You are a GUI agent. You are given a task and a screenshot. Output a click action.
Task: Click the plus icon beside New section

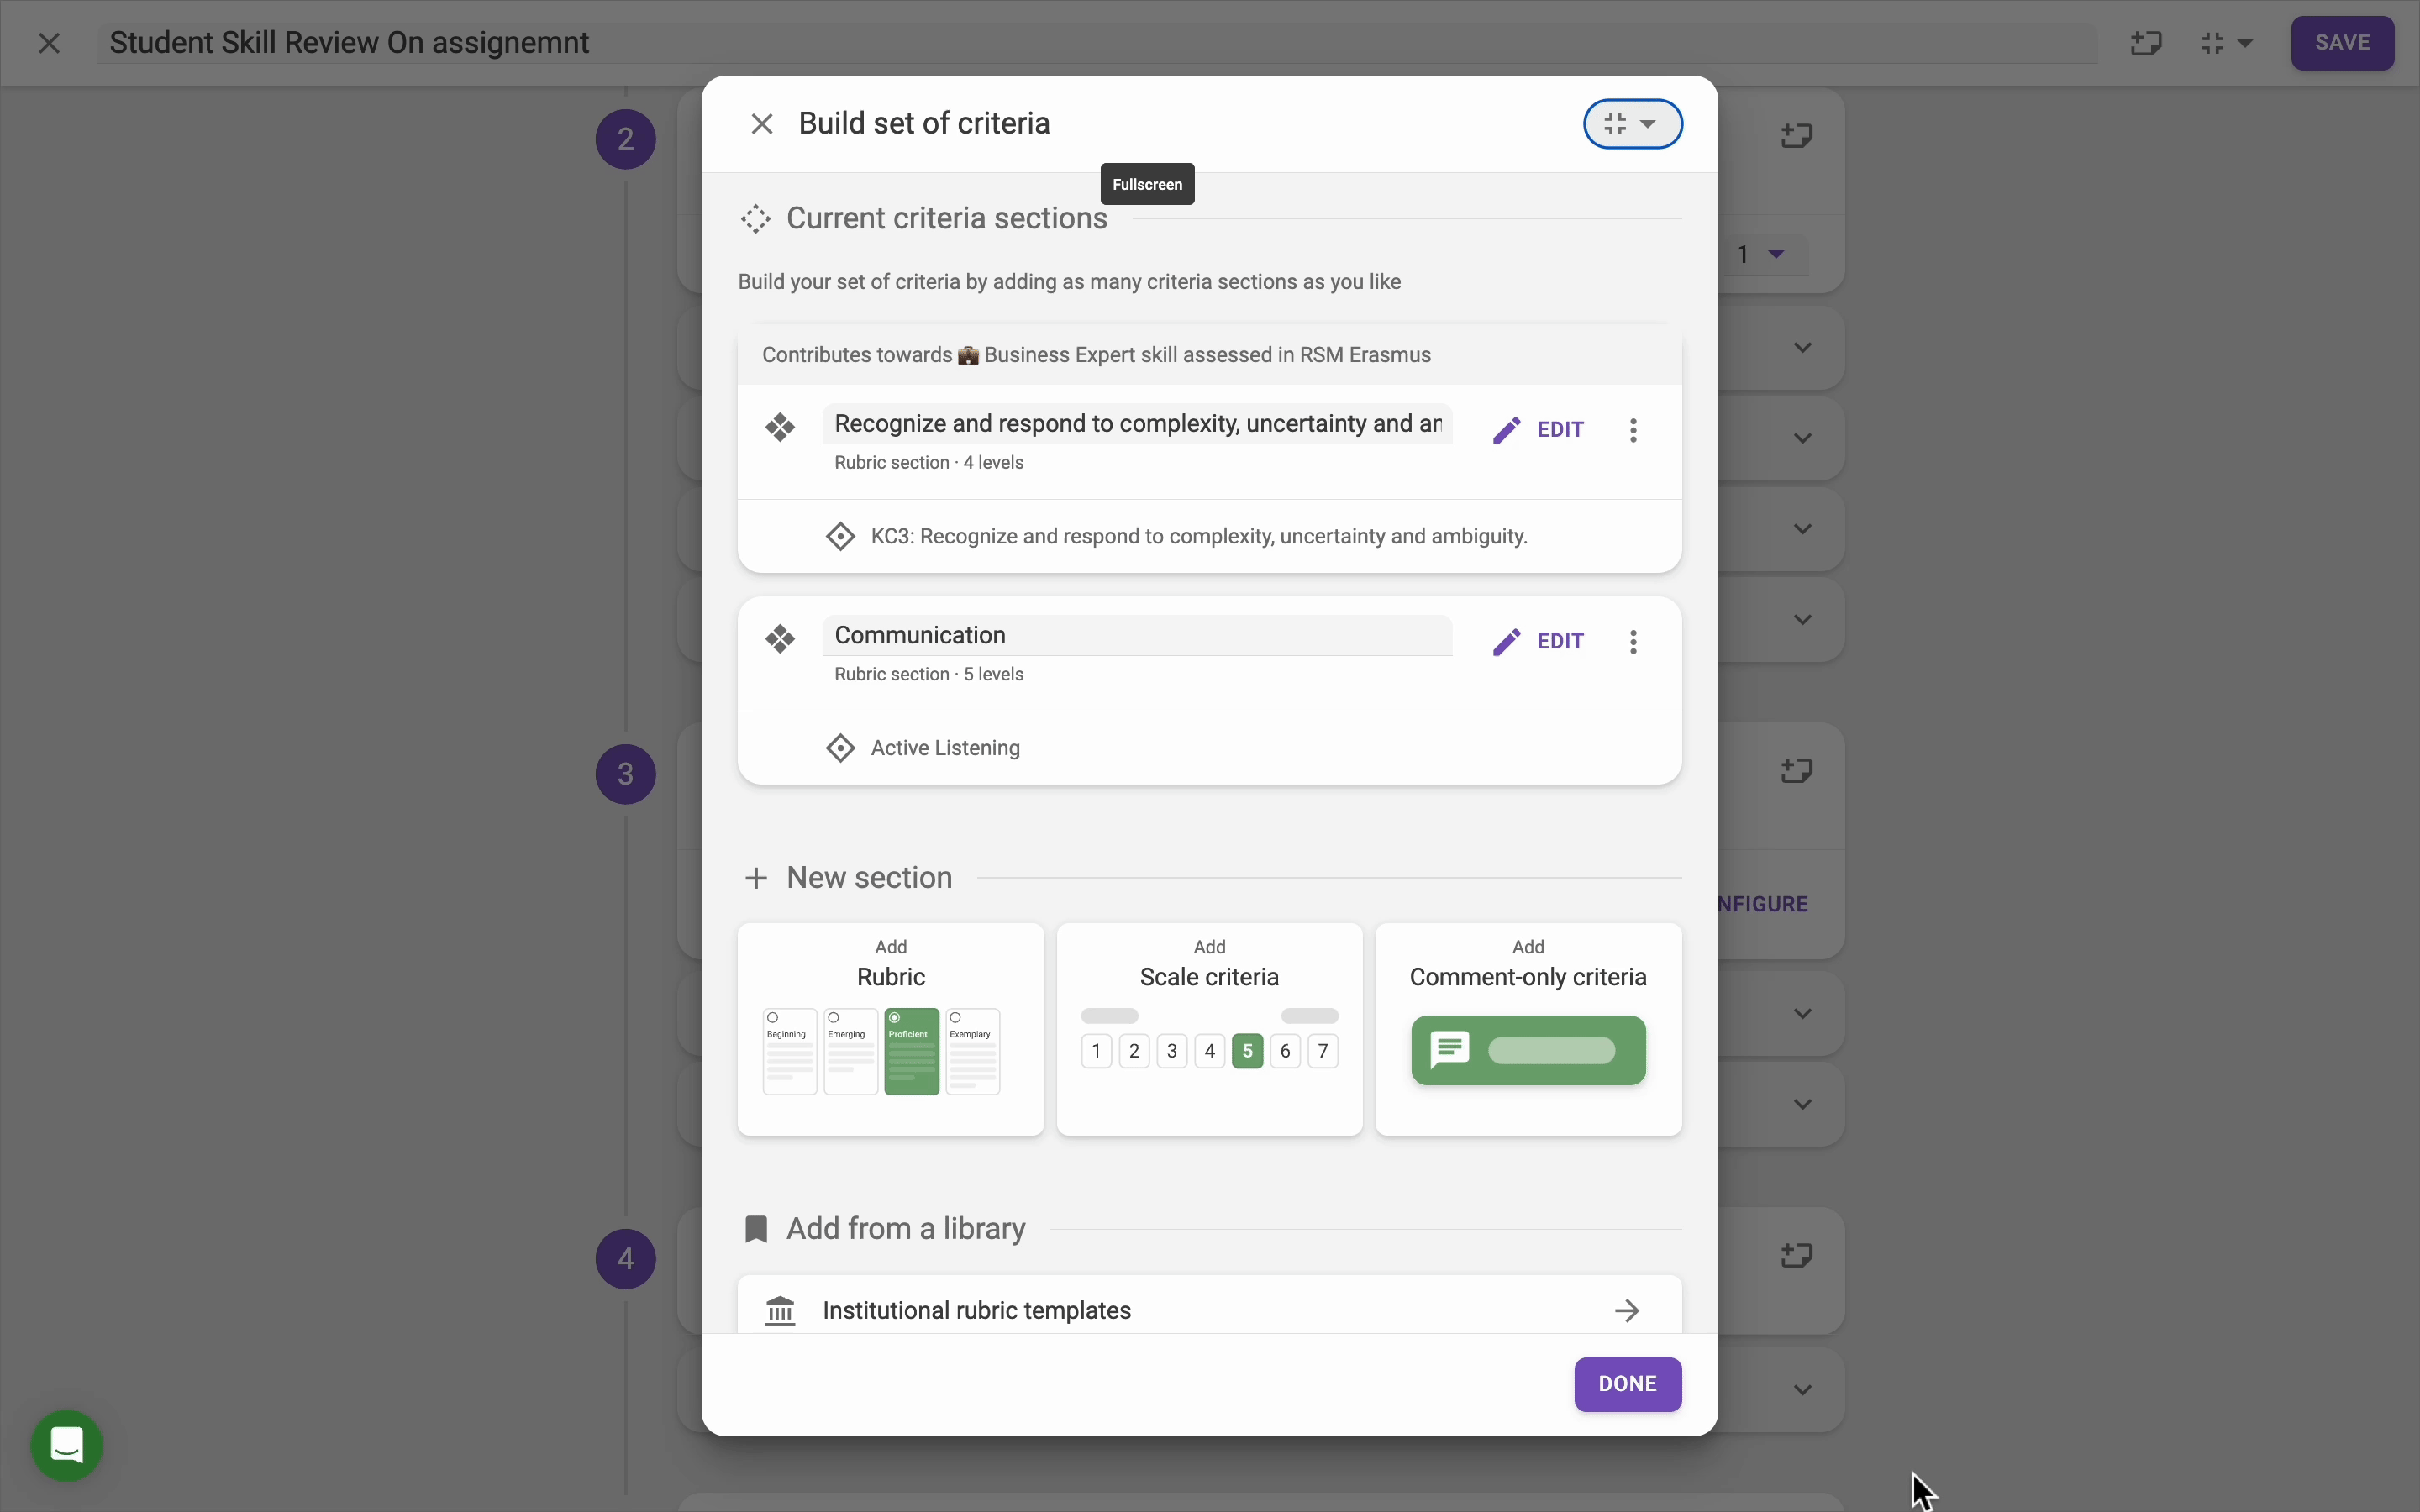tap(756, 878)
